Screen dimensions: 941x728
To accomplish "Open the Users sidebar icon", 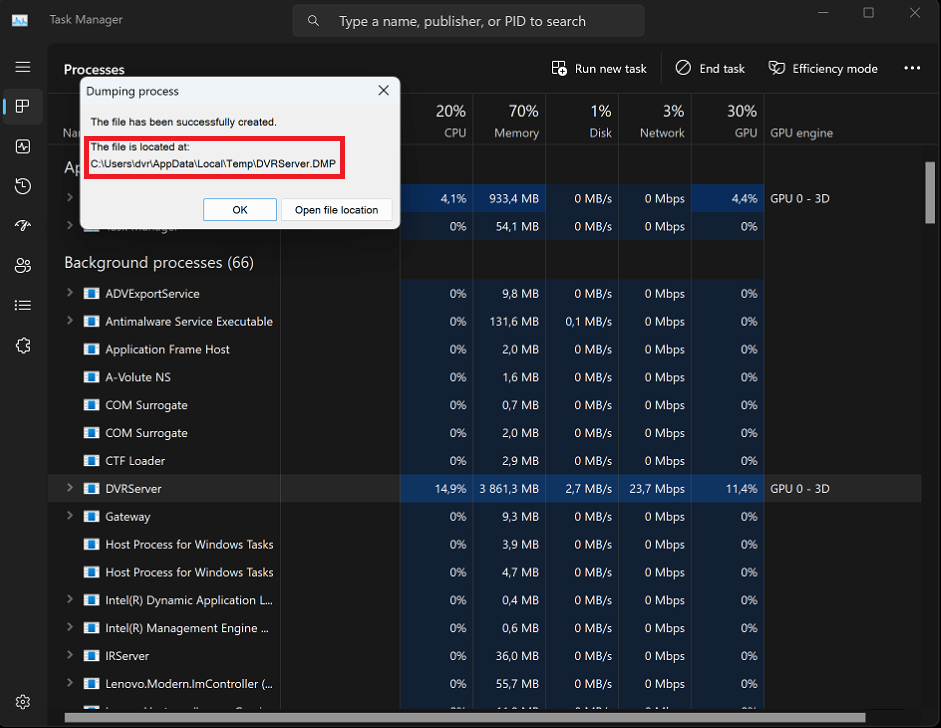I will [23, 265].
